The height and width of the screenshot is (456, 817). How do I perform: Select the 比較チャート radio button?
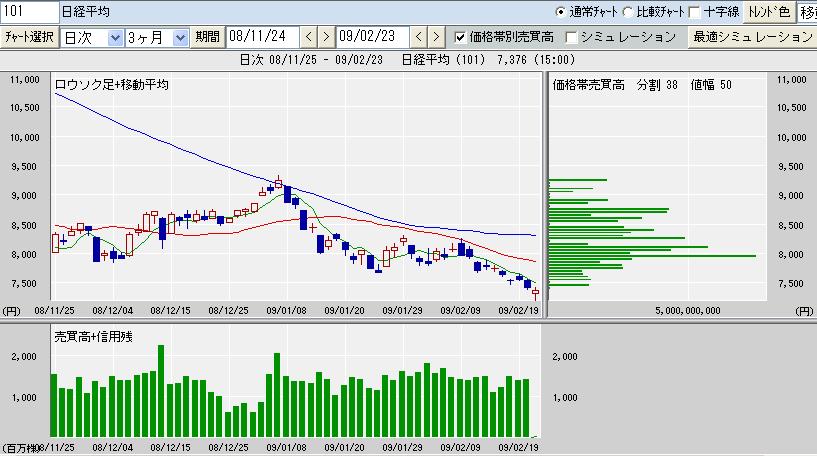pyautogui.click(x=628, y=12)
